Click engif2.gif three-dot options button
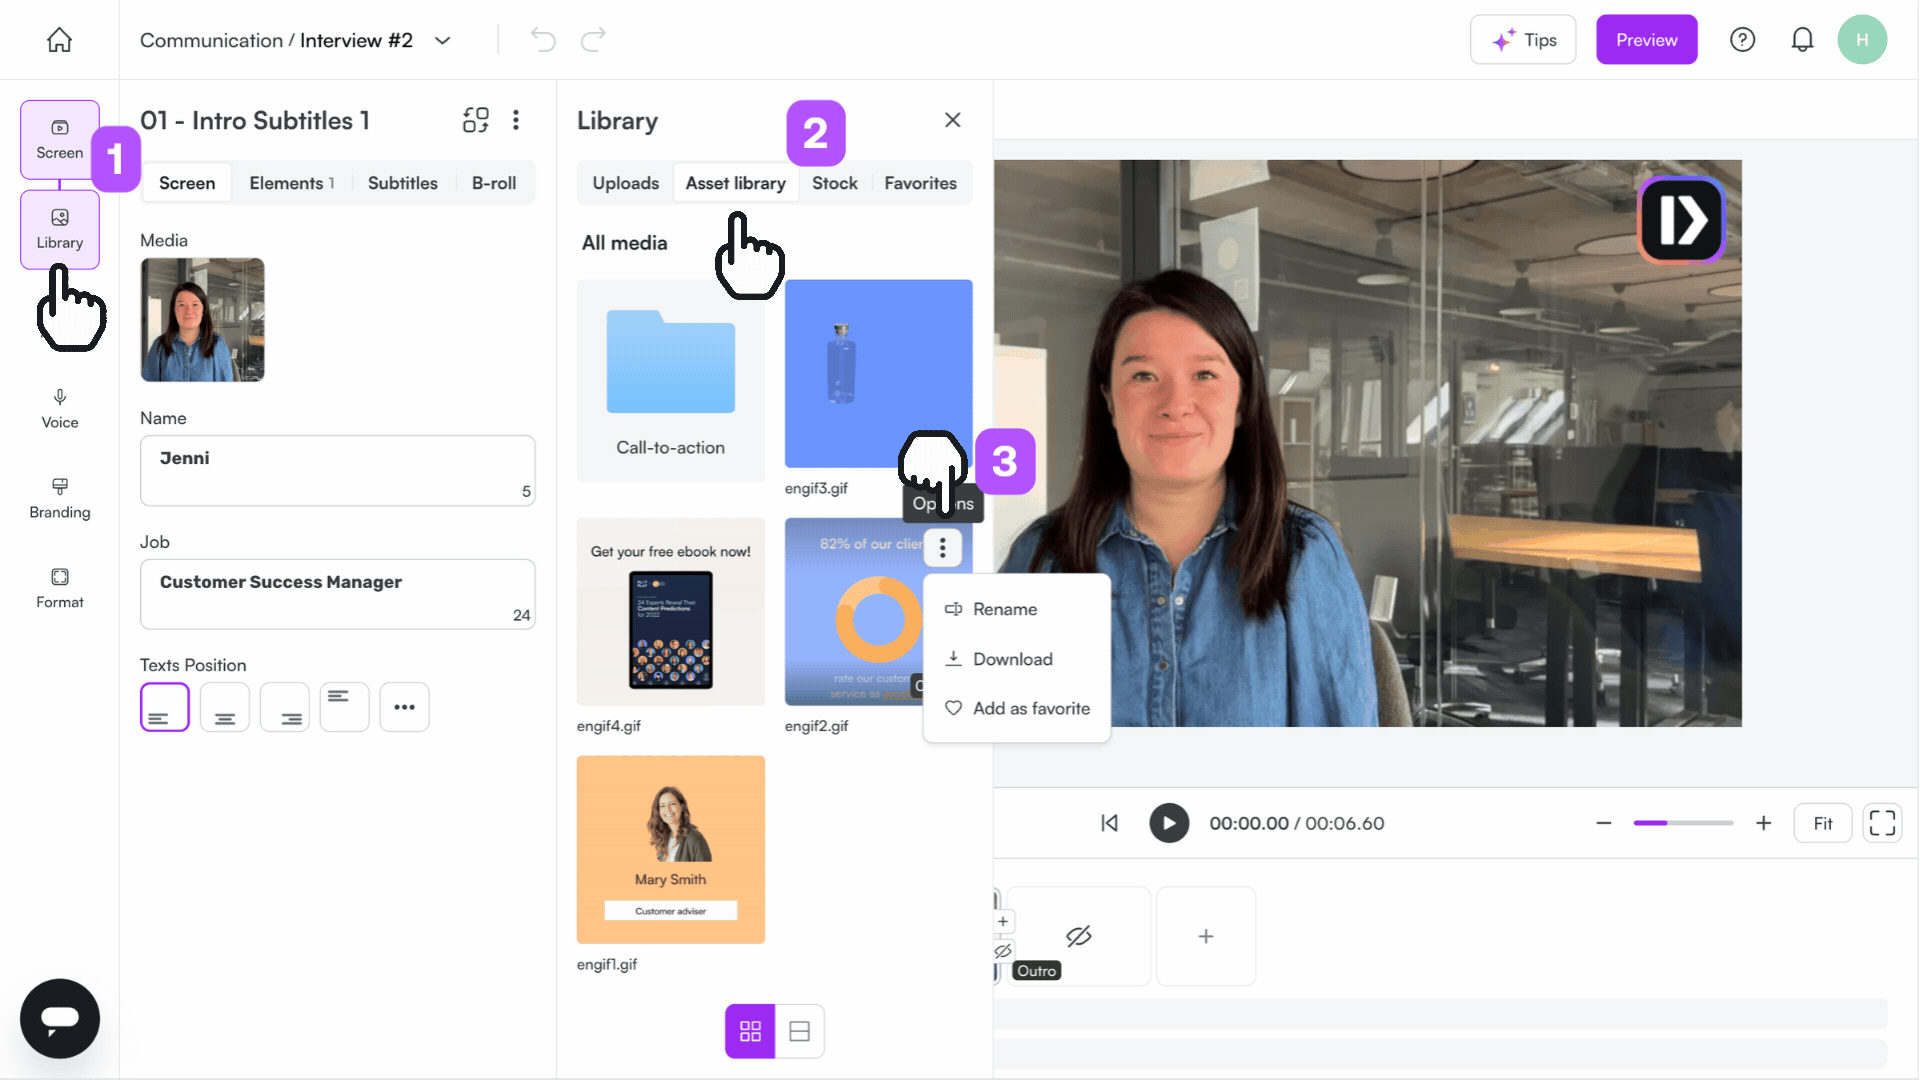Viewport: 1920px width, 1080px height. [943, 548]
